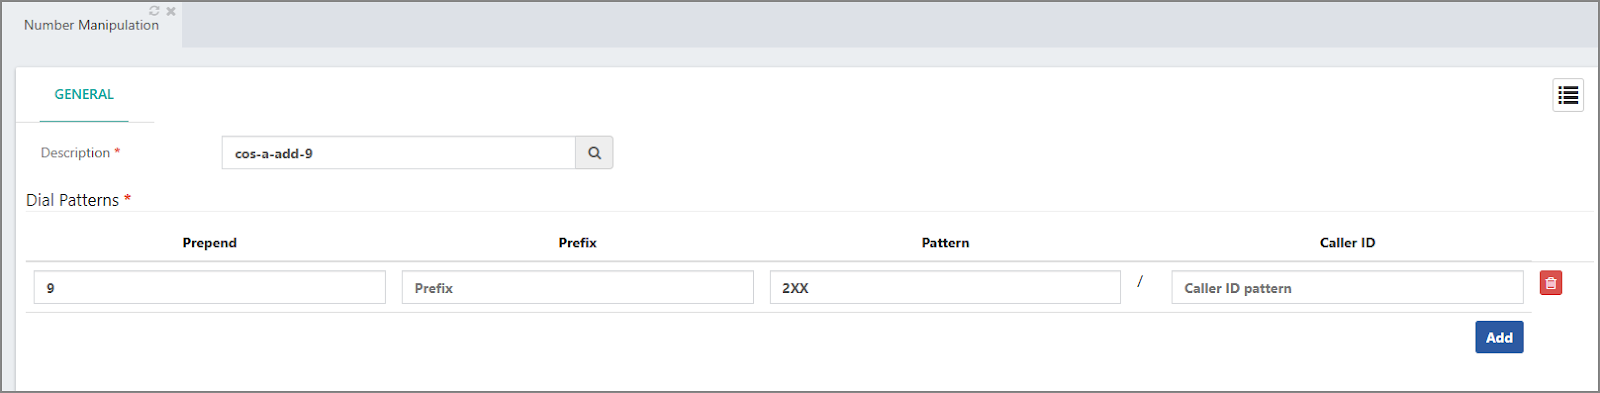
Task: Focus the Description field containing cos-a-add-9
Action: (399, 153)
